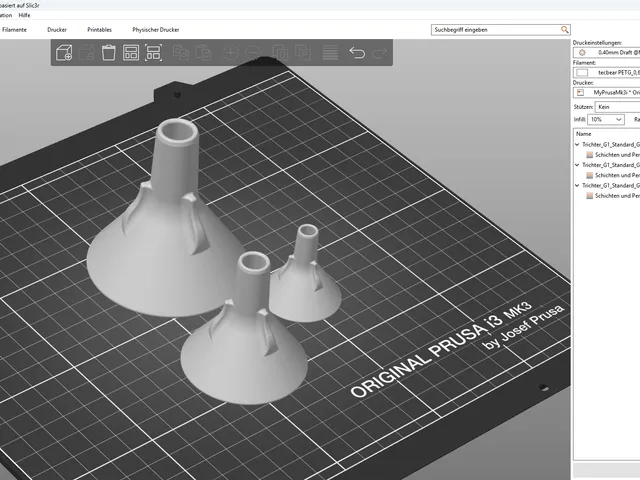Click the white filament color swatch
The height and width of the screenshot is (480, 640).
coord(582,73)
